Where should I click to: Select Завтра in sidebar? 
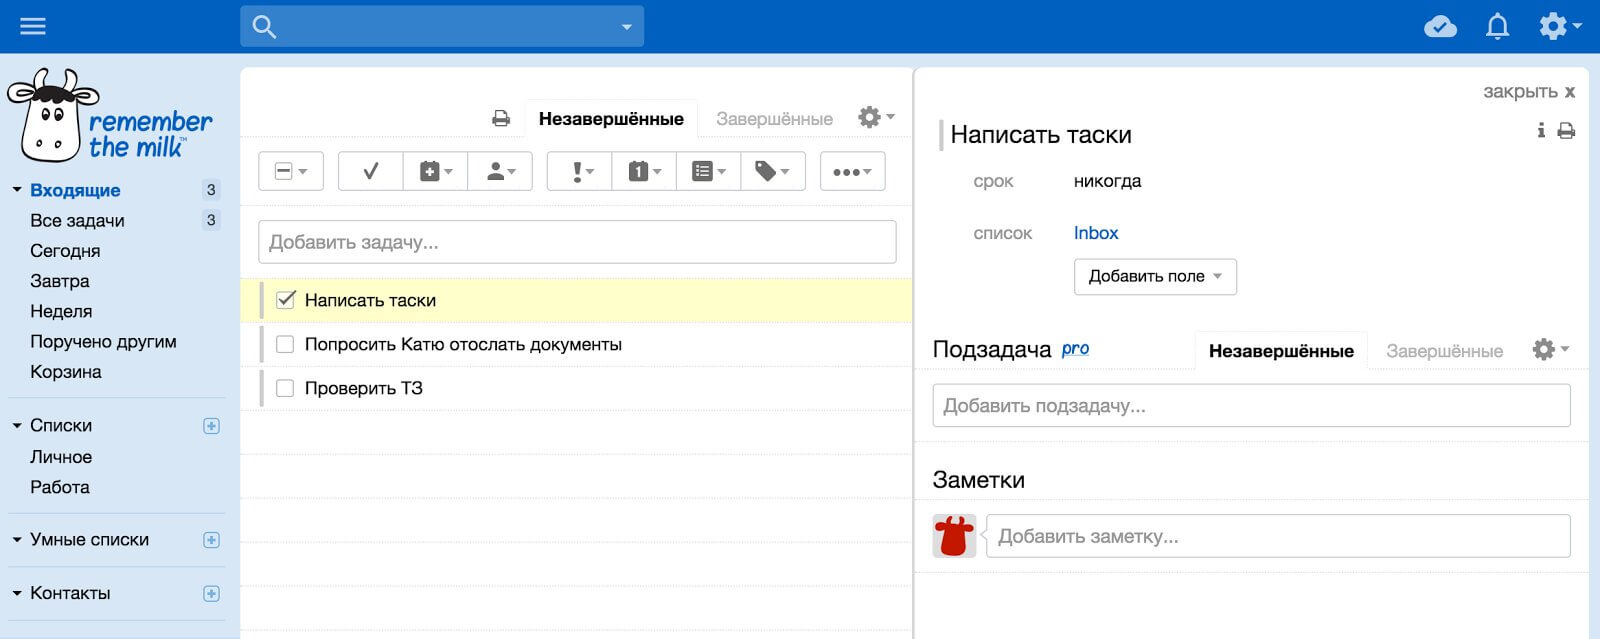(60, 281)
